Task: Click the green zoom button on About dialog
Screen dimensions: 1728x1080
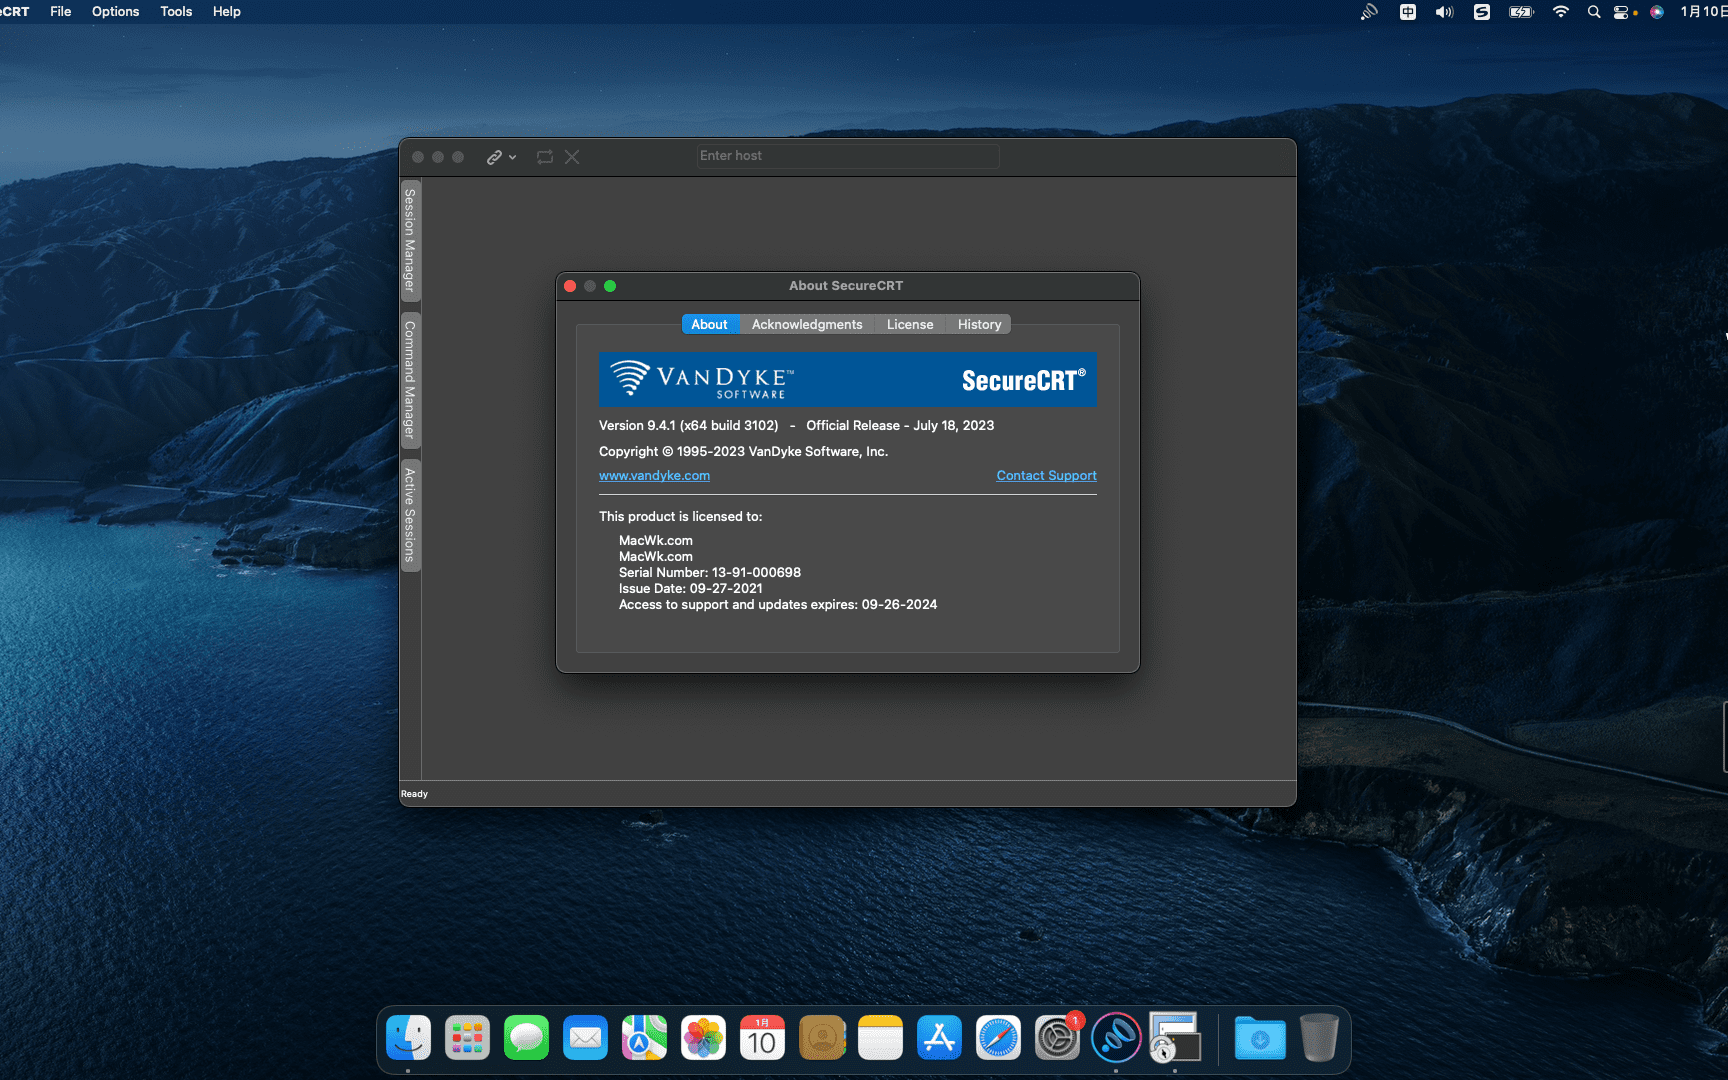Action: (610, 286)
